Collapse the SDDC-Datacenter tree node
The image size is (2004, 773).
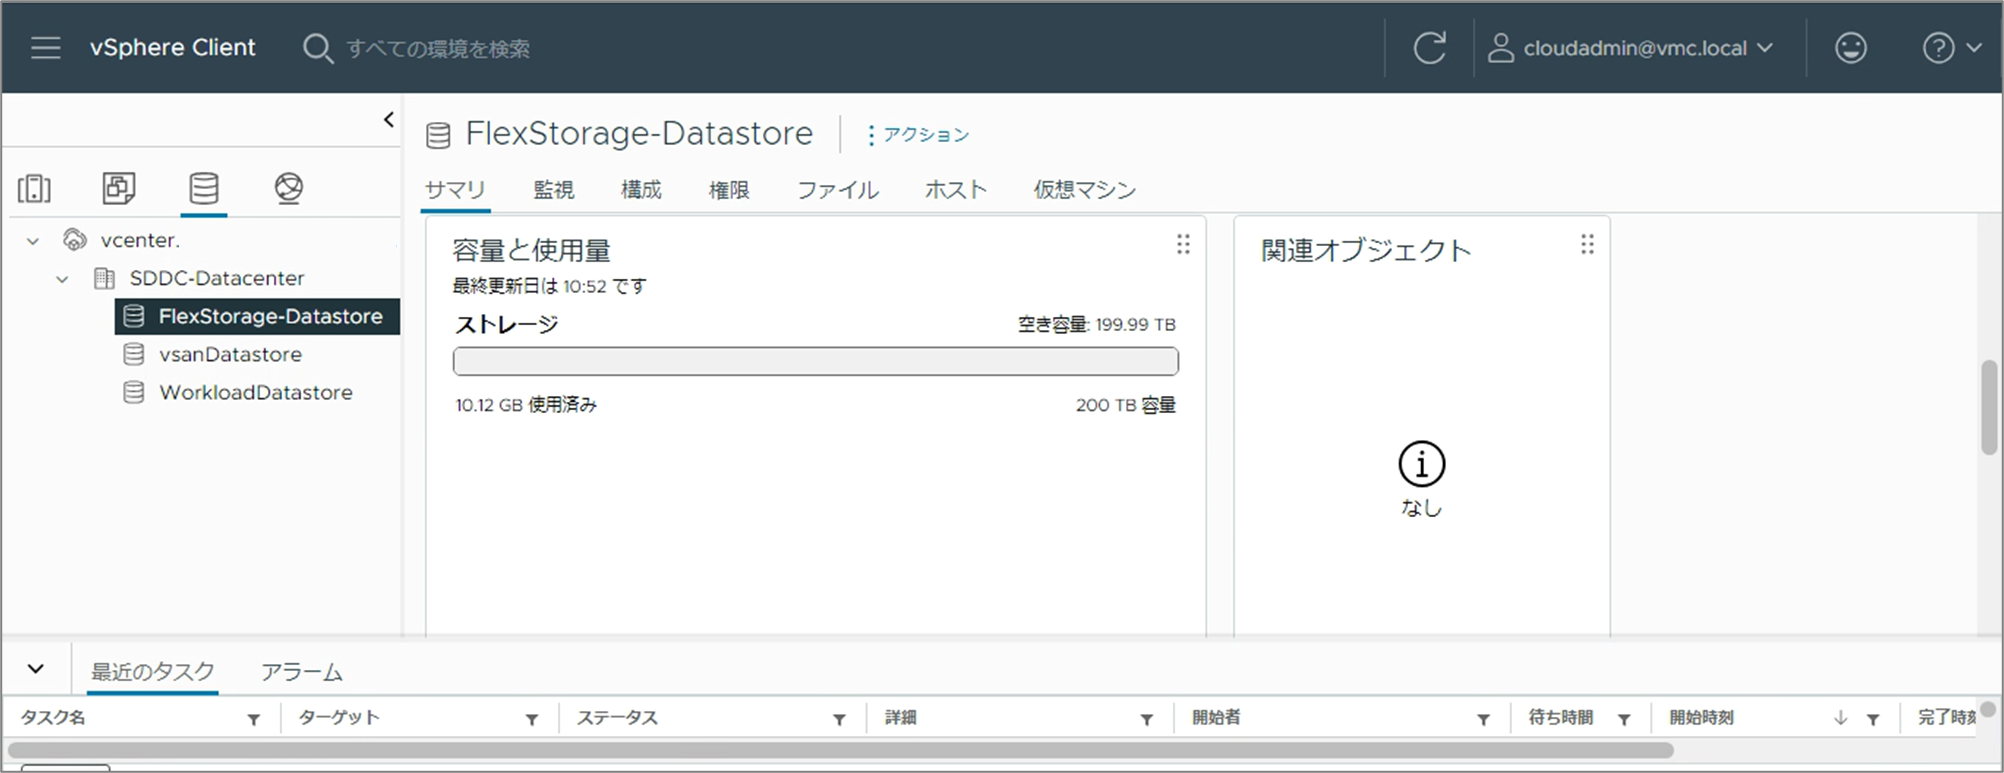coord(62,279)
